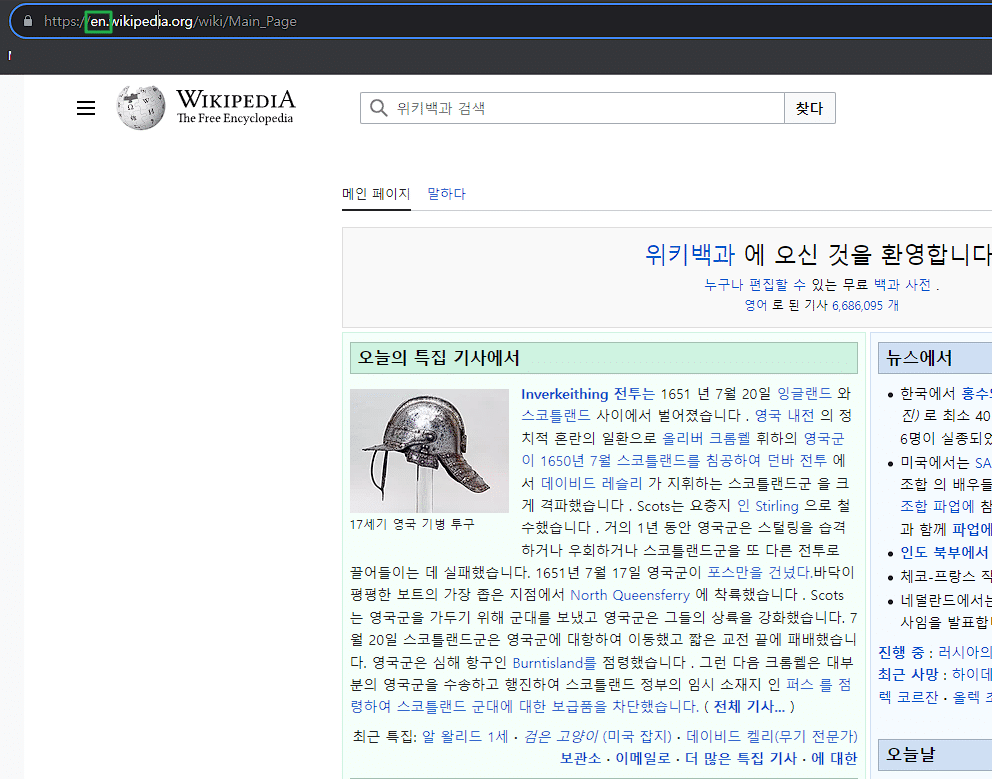
Task: Open the 인도 북부에서 news link
Action: pyautogui.click(x=945, y=553)
